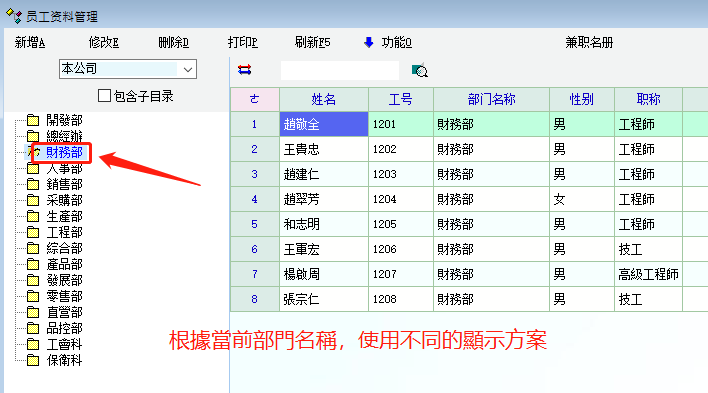The width and height of the screenshot is (708, 393).
Task: Select the 財務部 tree item
Action: click(x=64, y=152)
